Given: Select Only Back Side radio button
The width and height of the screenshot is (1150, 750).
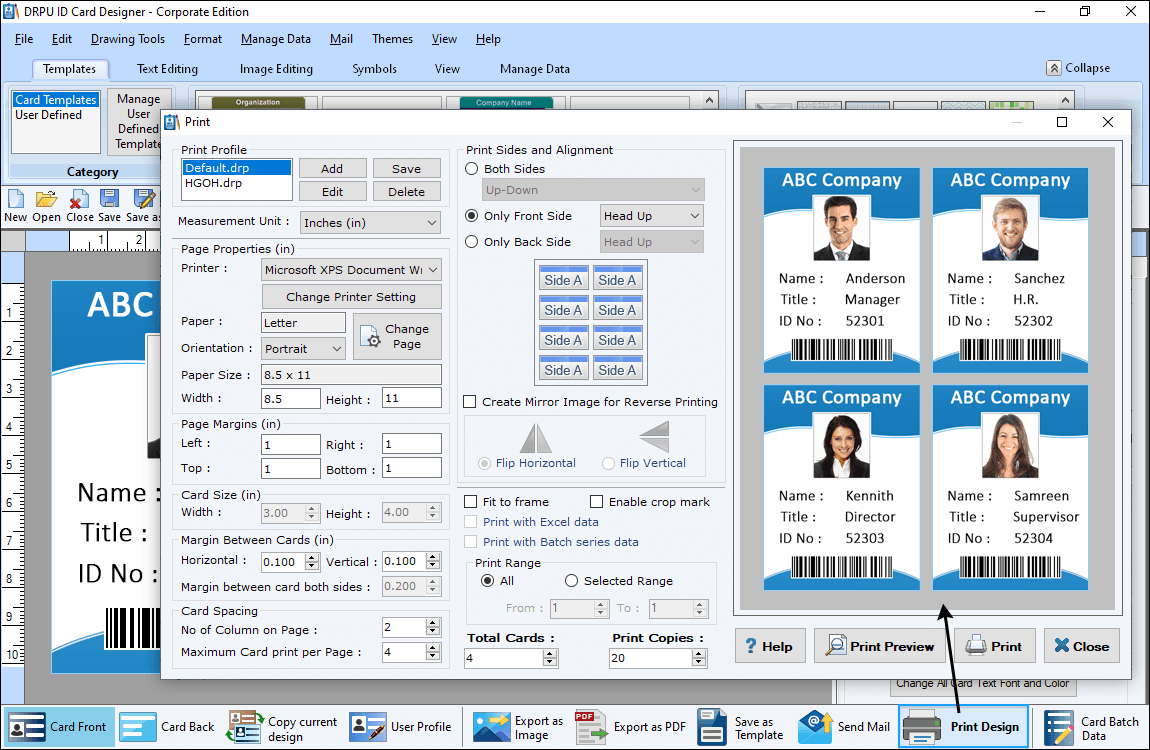Looking at the screenshot, I should [472, 242].
